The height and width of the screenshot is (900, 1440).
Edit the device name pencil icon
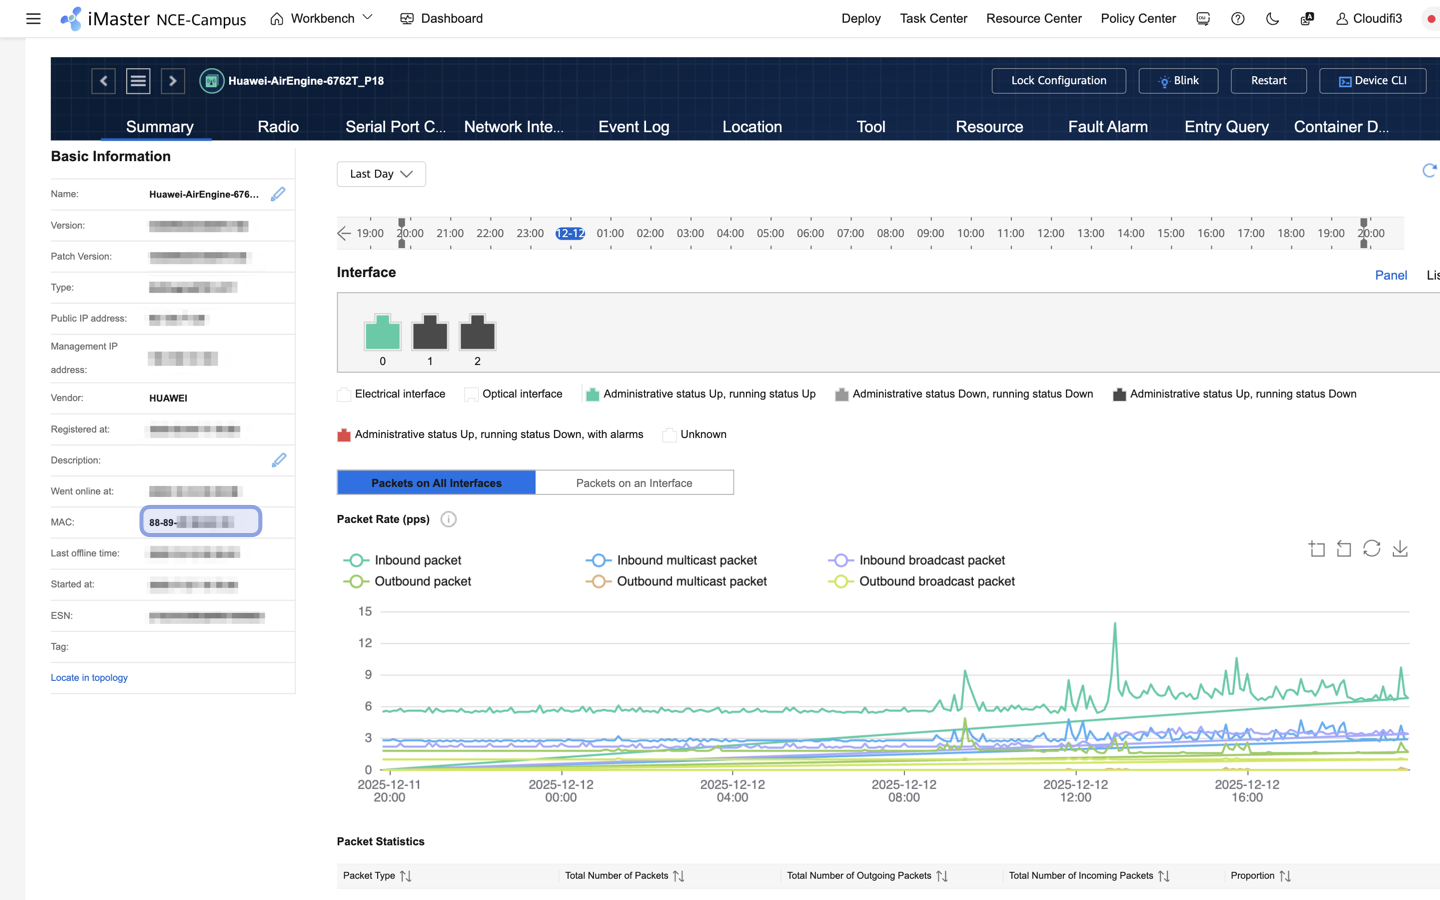278,194
